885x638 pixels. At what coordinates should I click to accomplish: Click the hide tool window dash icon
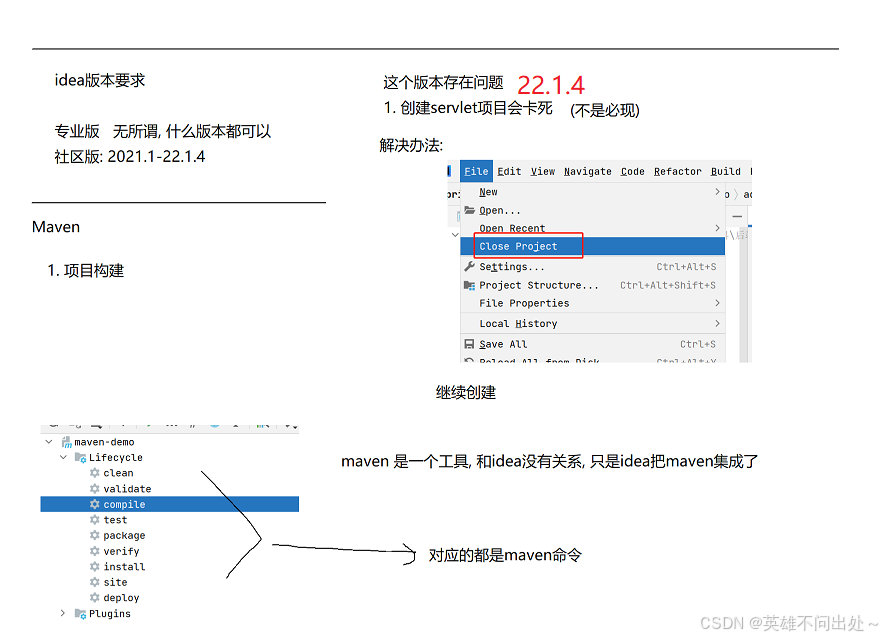pyautogui.click(x=737, y=216)
